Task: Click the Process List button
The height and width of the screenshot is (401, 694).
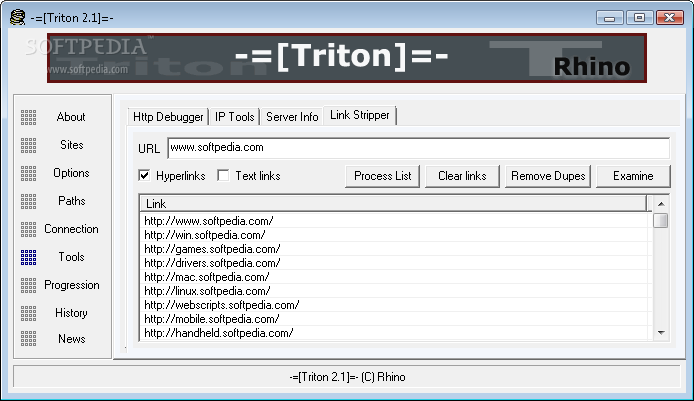Action: tap(382, 176)
